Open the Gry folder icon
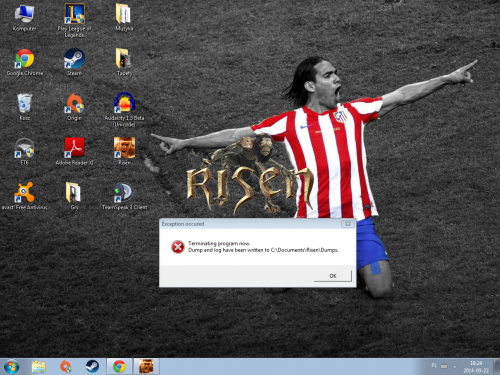Screen dimensions: 500x375 pyautogui.click(x=74, y=196)
